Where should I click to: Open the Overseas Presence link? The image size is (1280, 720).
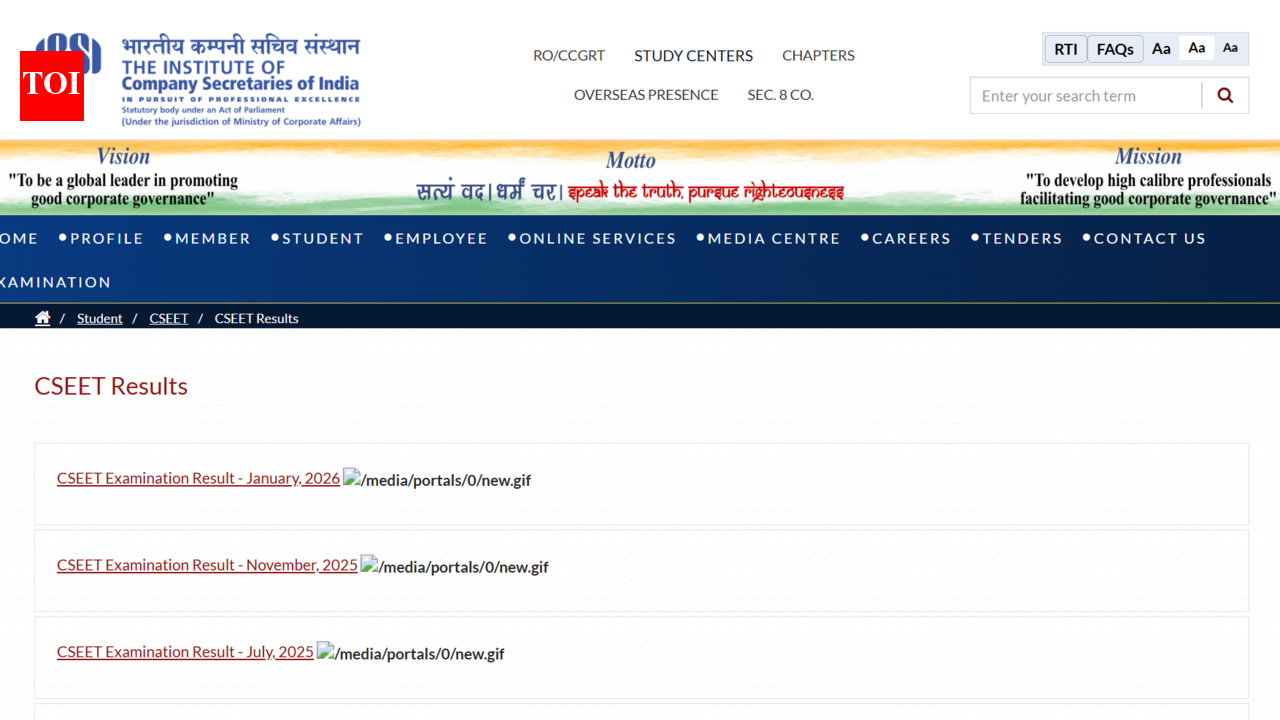click(646, 95)
